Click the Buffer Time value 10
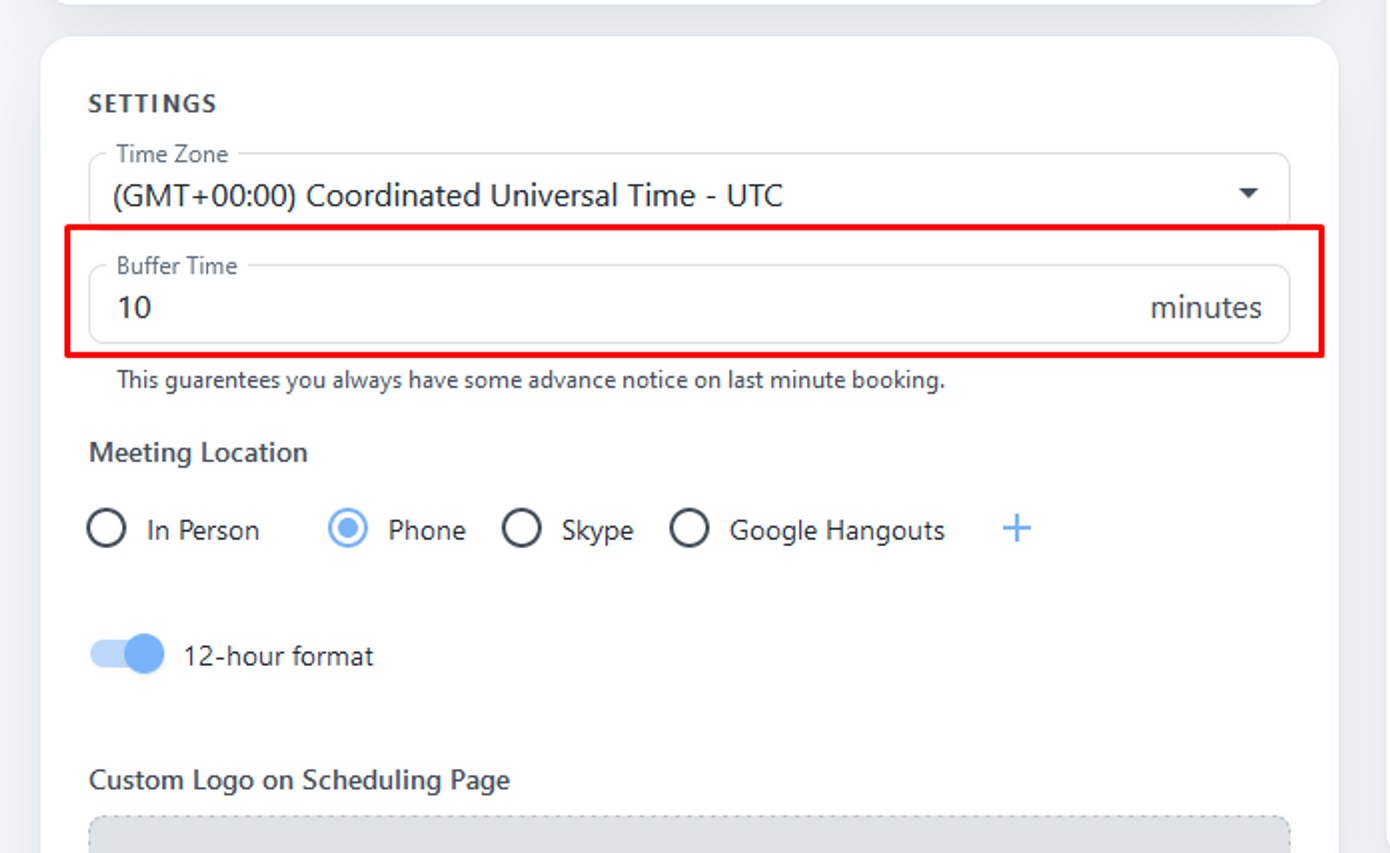1390x853 pixels. (x=134, y=307)
